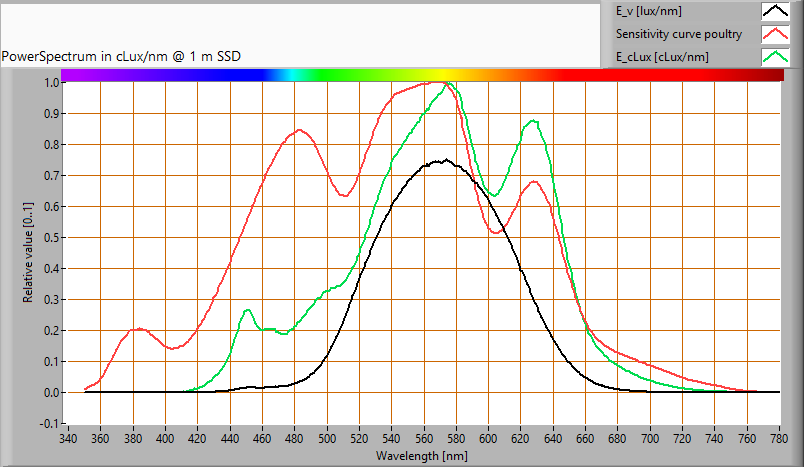Click the green E_cLux plot legend icon
The width and height of the screenshot is (804, 467).
pos(776,56)
